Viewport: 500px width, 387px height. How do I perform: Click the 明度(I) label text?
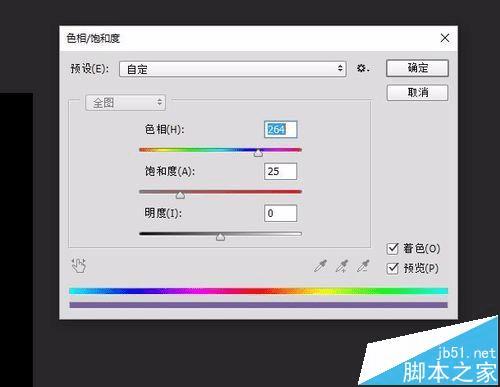pos(163,213)
